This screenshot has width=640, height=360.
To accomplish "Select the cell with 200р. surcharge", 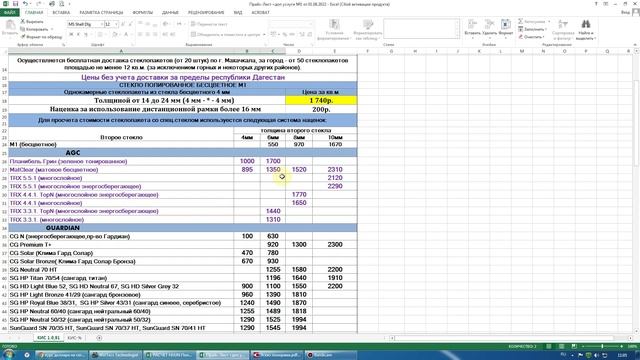I will click(321, 109).
